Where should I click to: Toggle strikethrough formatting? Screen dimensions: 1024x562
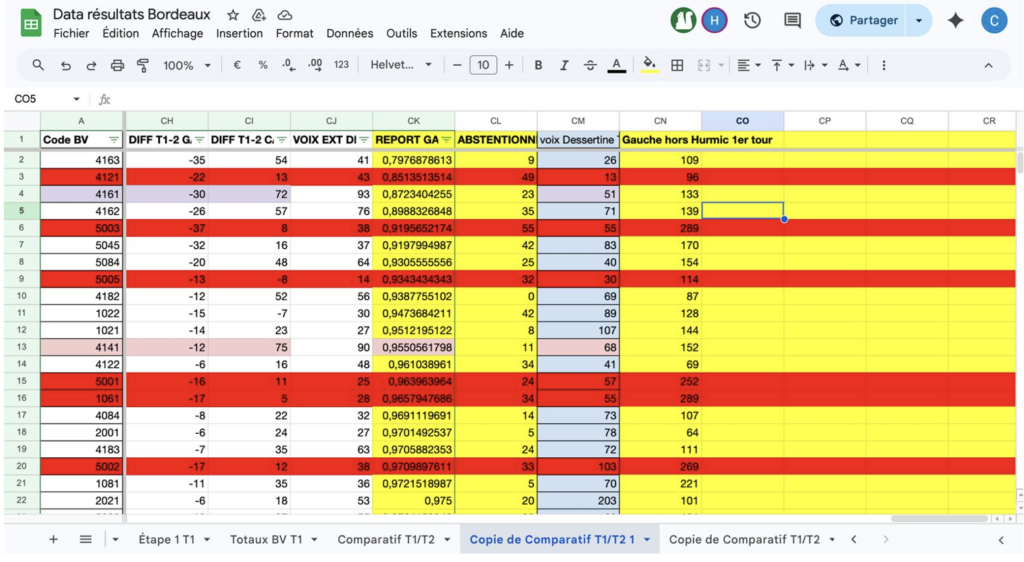590,65
